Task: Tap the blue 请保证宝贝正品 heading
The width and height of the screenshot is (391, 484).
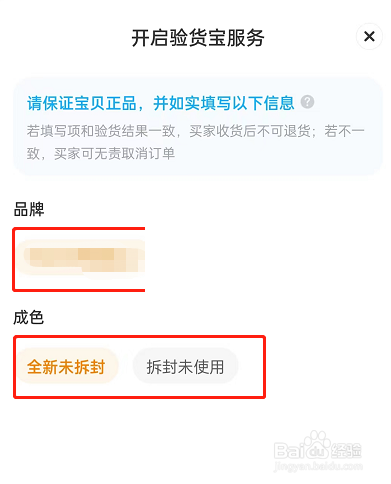Action: click(82, 103)
